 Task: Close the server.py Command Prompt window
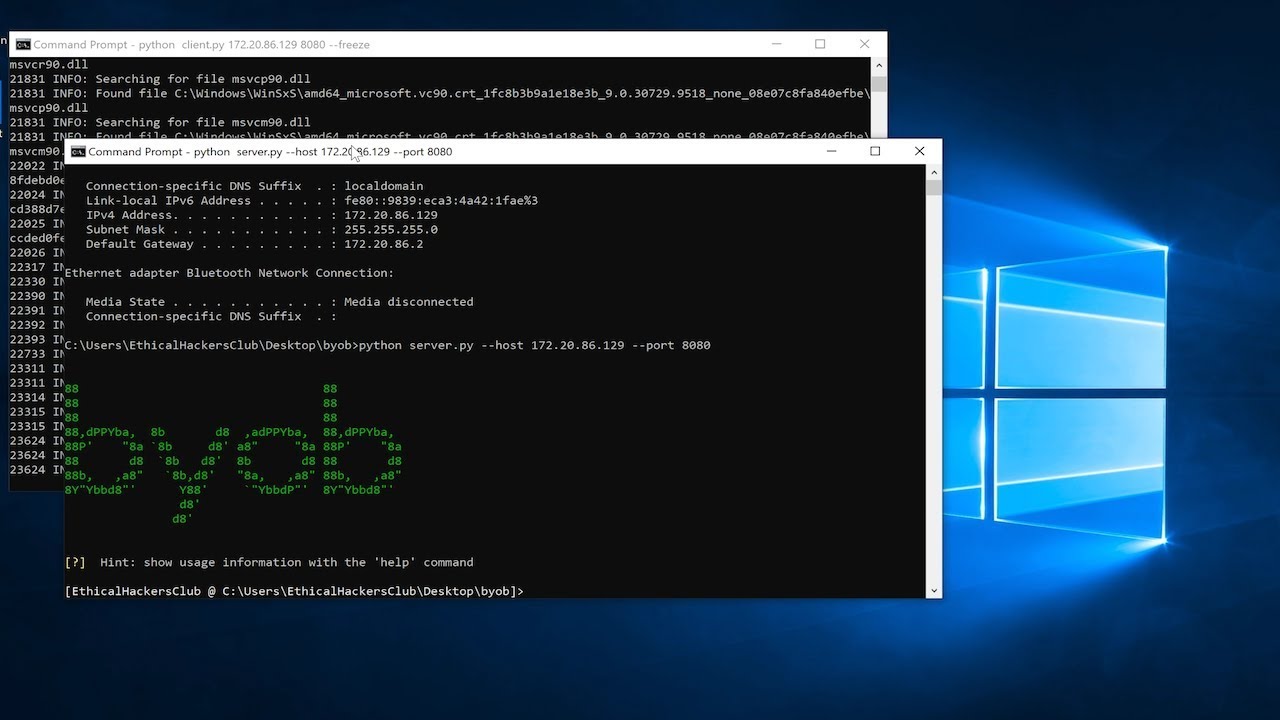[x=920, y=151]
